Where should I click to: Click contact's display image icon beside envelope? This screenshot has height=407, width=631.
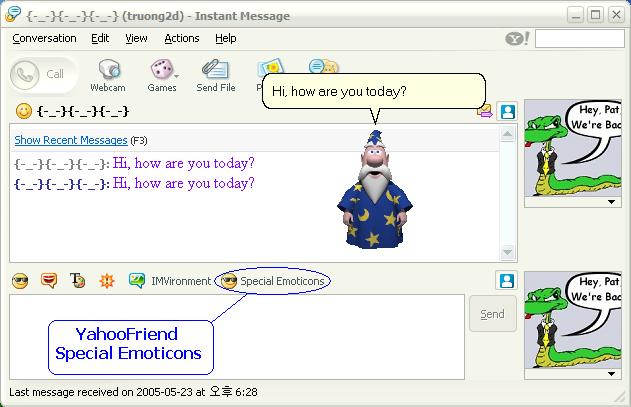pyautogui.click(x=507, y=112)
